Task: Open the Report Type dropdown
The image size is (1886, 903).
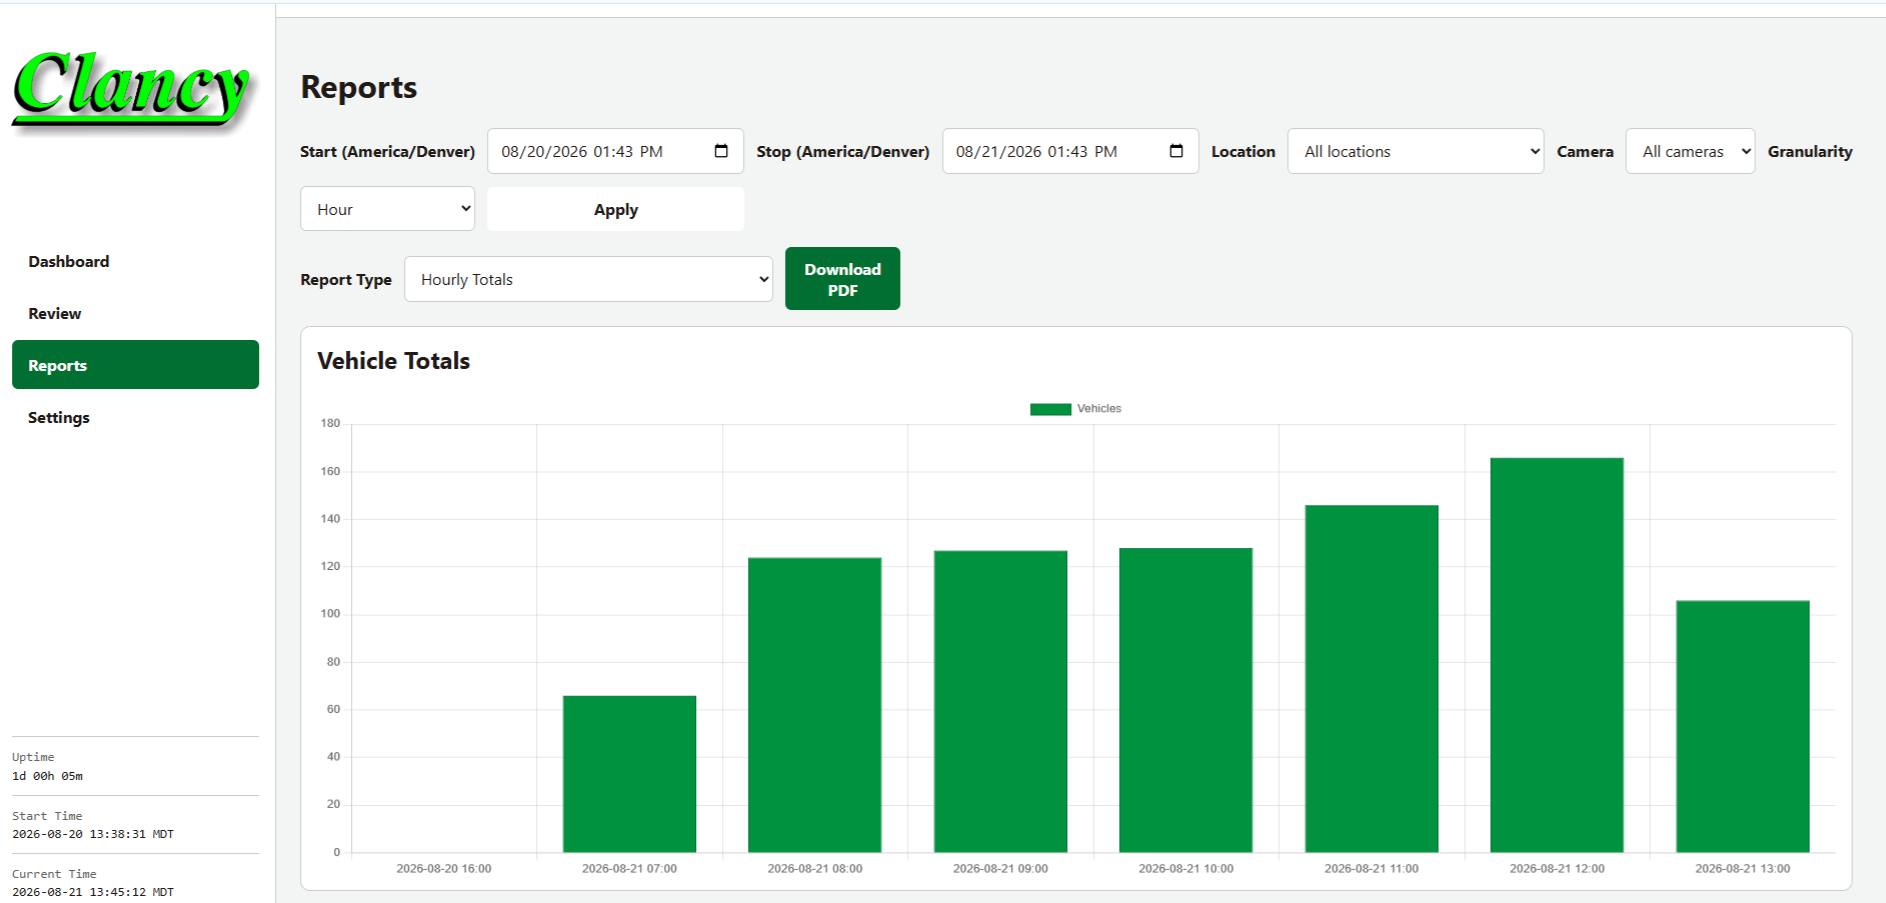Action: [588, 279]
